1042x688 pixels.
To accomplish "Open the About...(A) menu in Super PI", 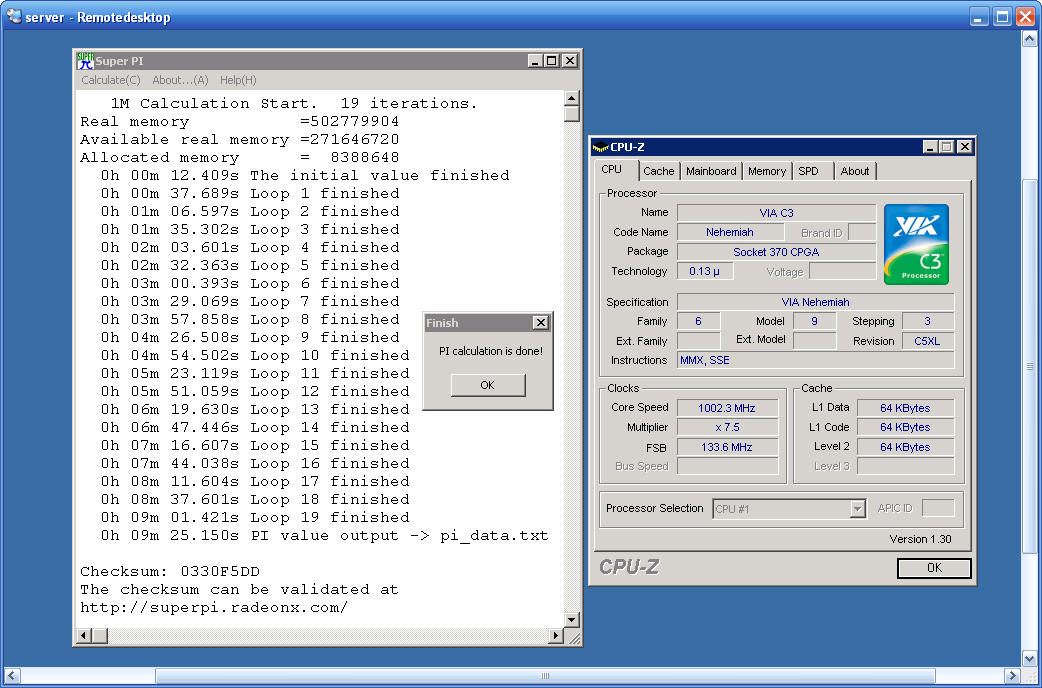I will [180, 80].
